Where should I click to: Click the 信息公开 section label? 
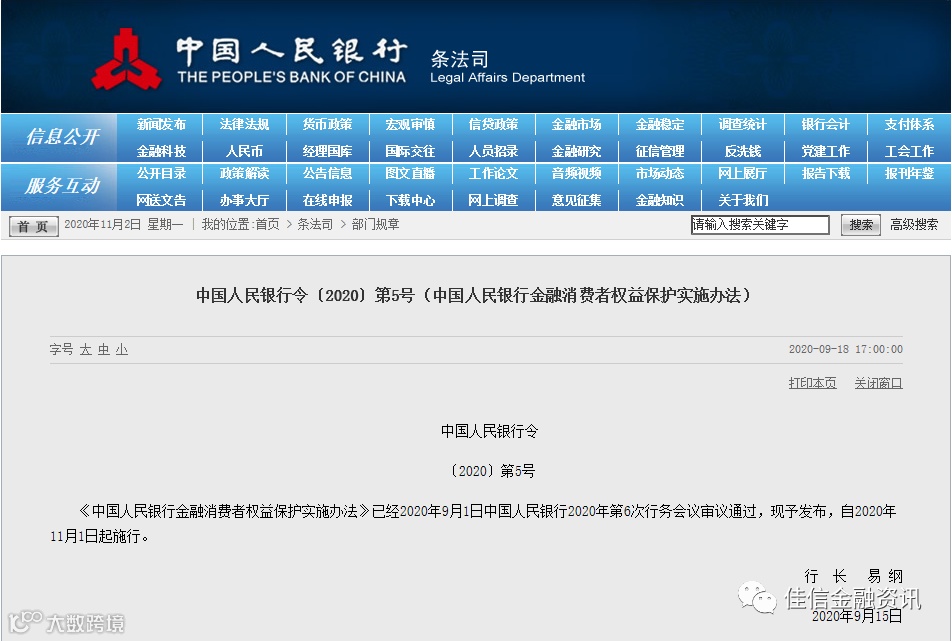pos(62,137)
